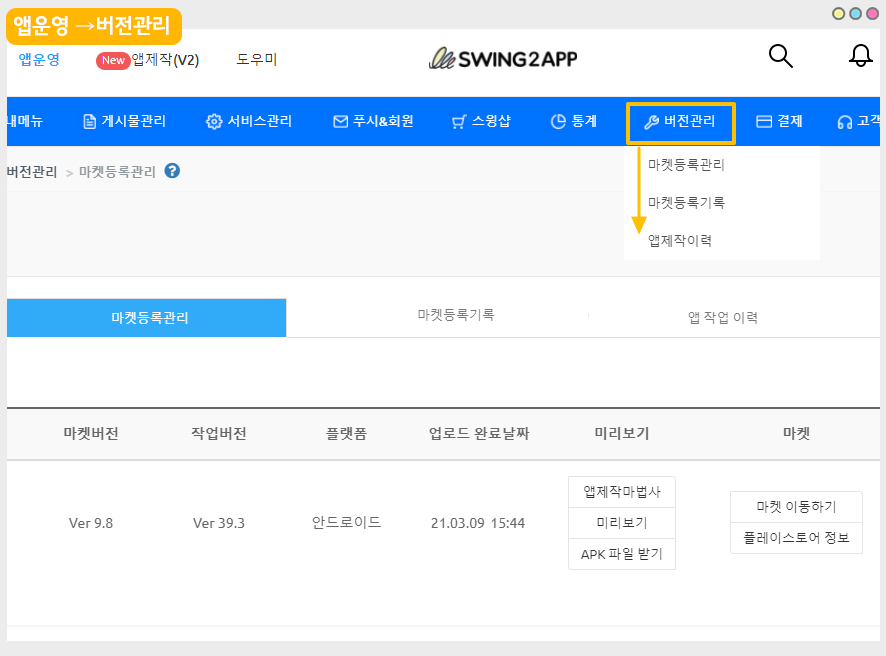Open the 결제 menu

pyautogui.click(x=779, y=122)
